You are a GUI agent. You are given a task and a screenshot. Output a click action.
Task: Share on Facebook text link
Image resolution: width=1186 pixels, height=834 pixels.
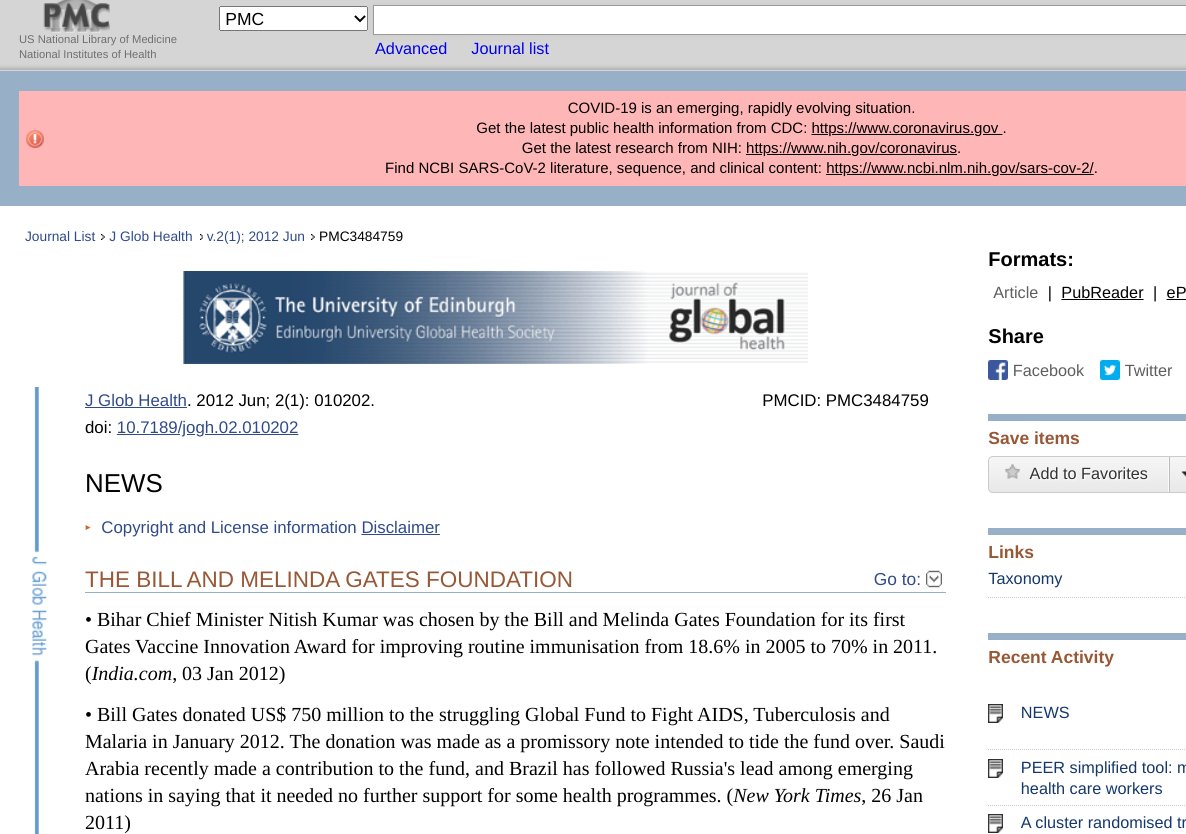click(x=1048, y=370)
